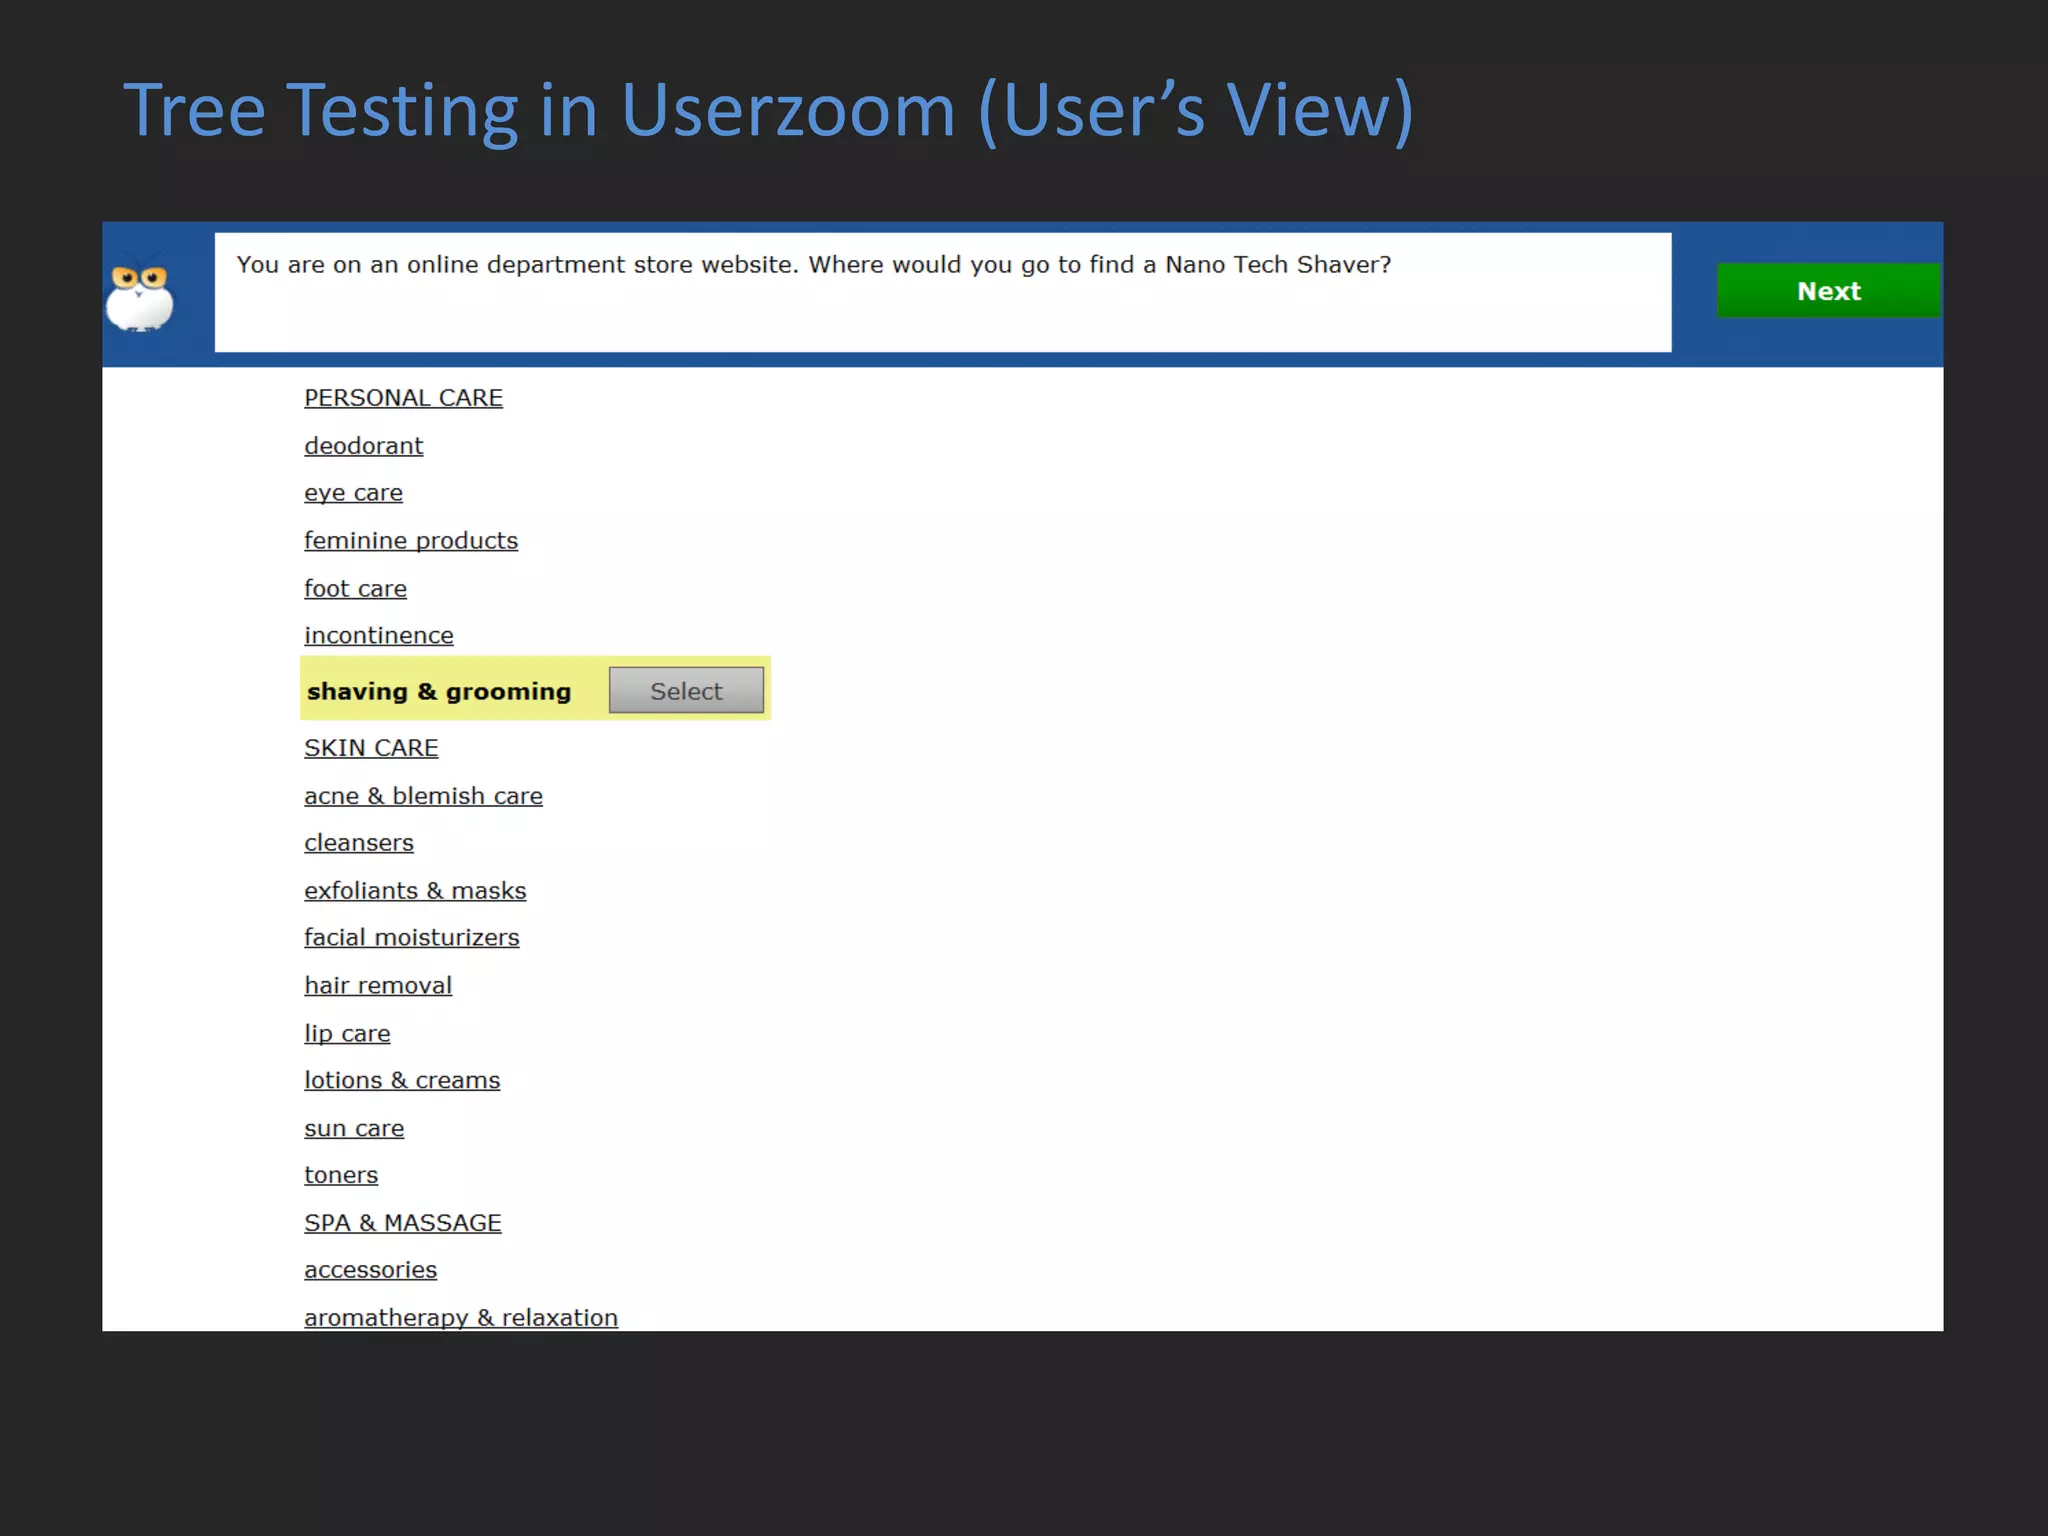This screenshot has height=1536, width=2048.
Task: Go to the foot care link
Action: tap(355, 589)
